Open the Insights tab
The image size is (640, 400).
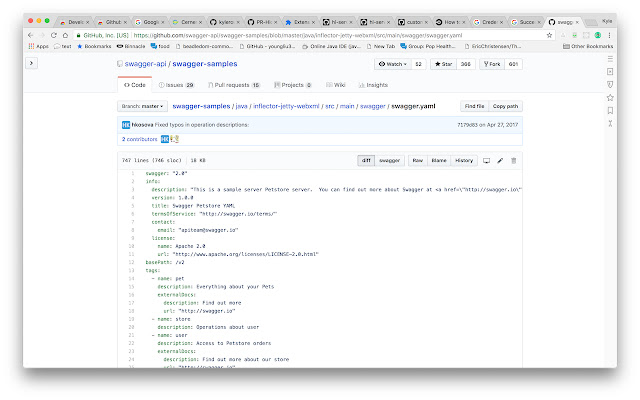pos(373,85)
